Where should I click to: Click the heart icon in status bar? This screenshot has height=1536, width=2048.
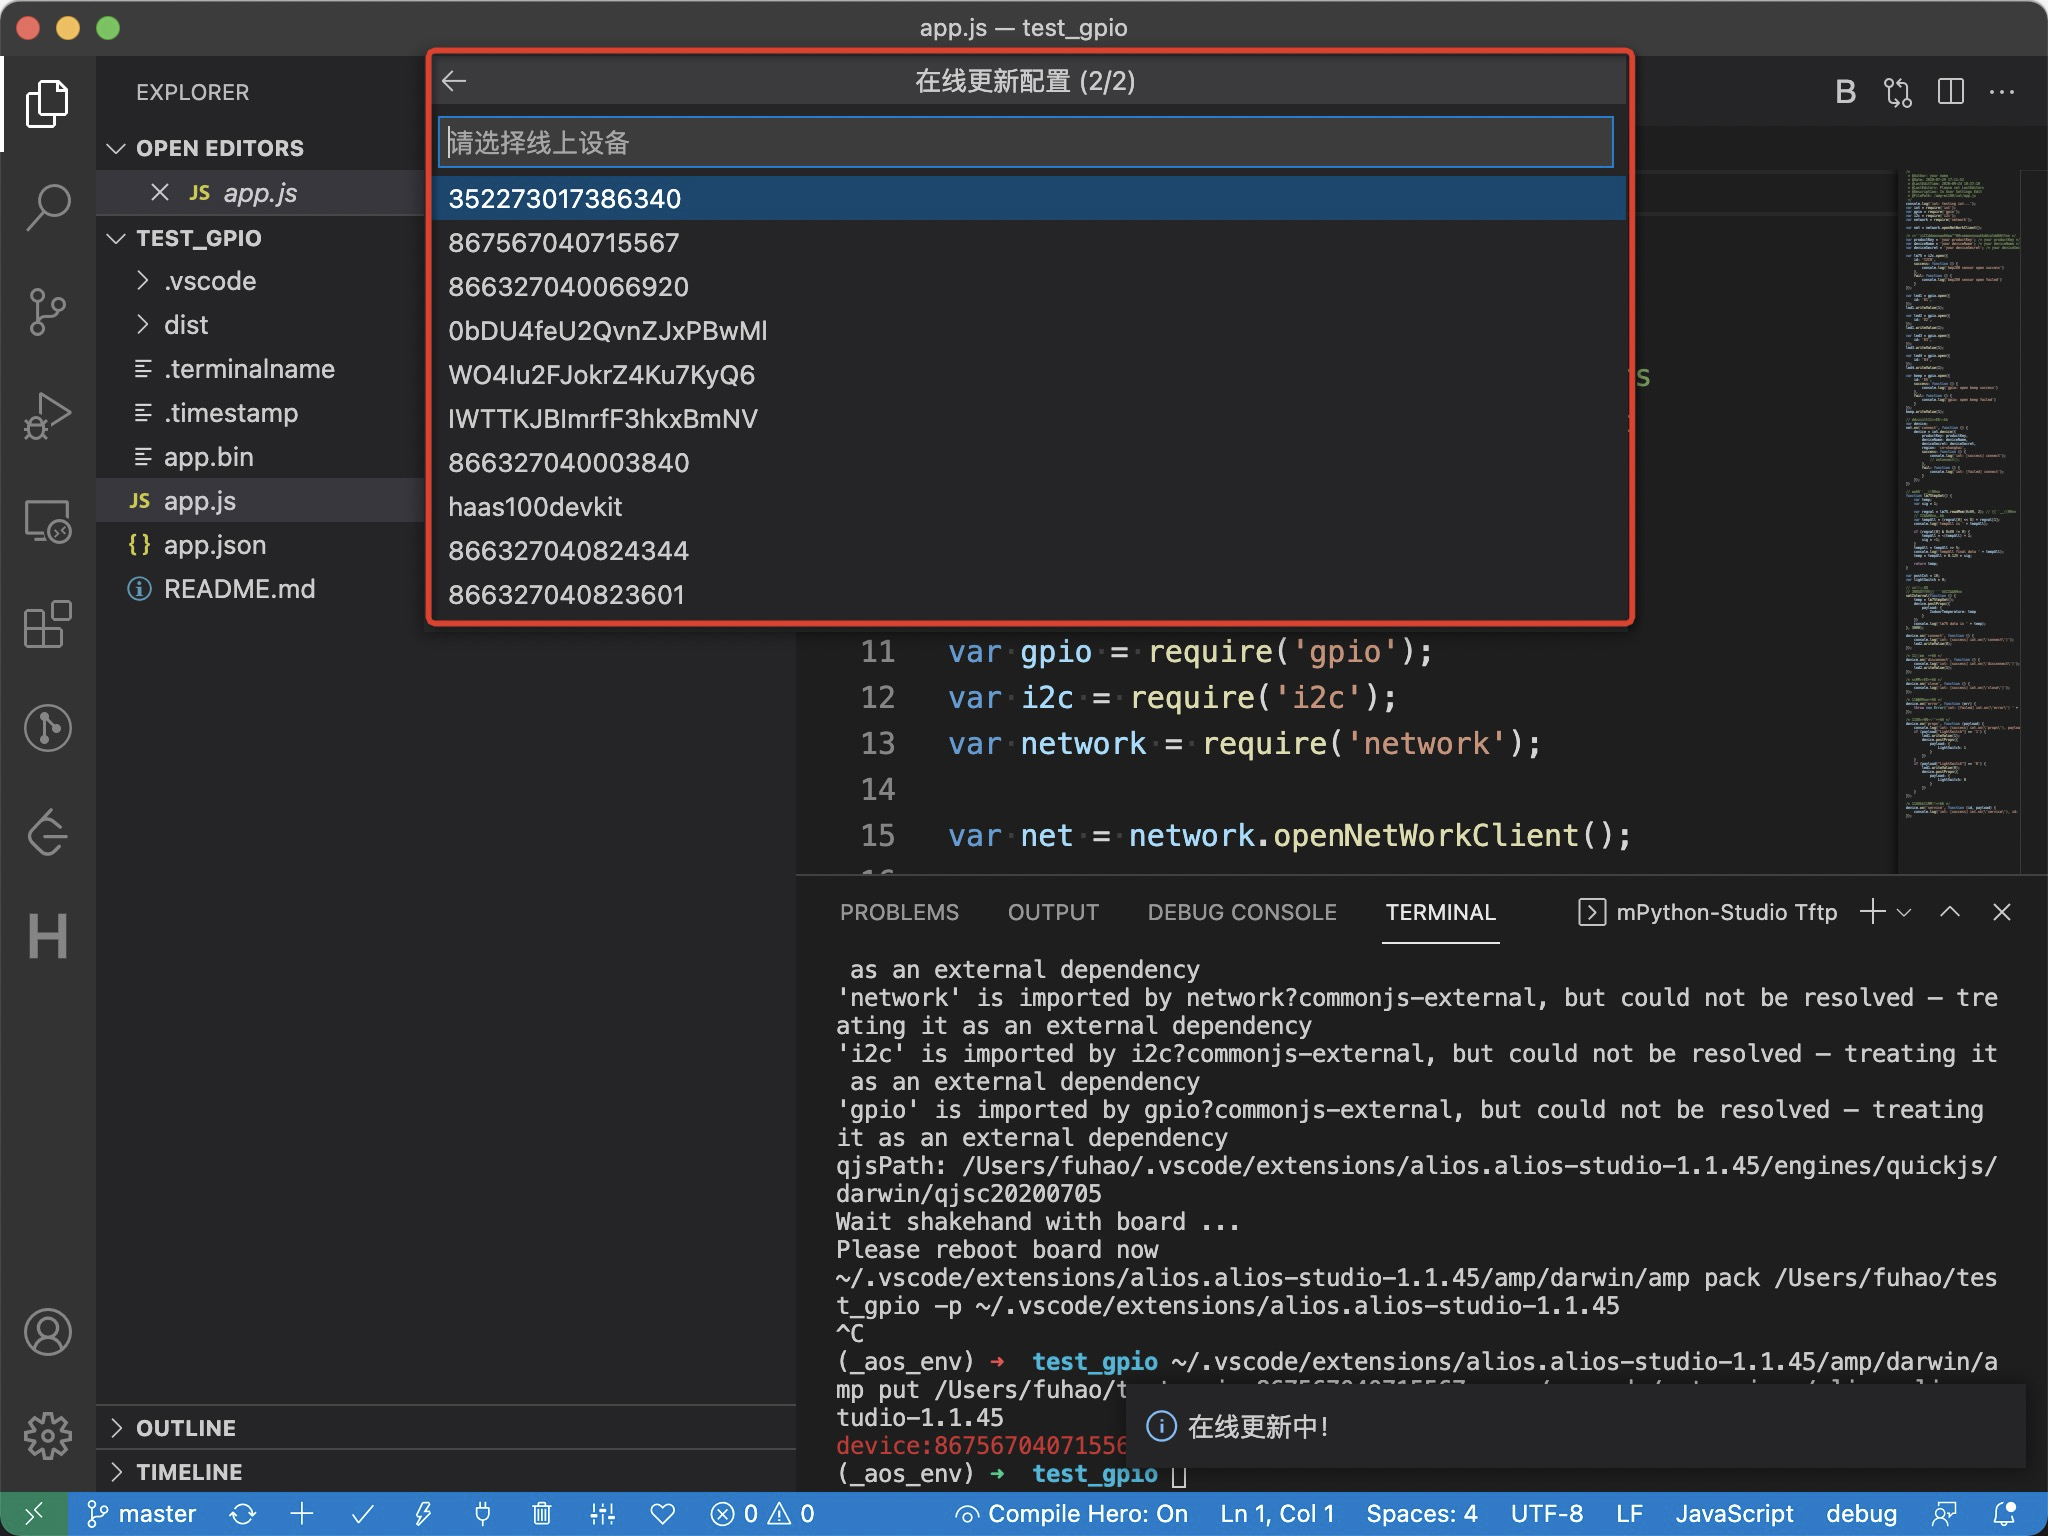click(662, 1514)
